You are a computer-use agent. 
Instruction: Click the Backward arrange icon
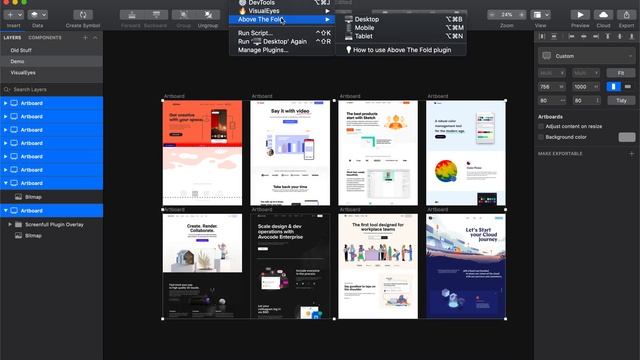[156, 15]
